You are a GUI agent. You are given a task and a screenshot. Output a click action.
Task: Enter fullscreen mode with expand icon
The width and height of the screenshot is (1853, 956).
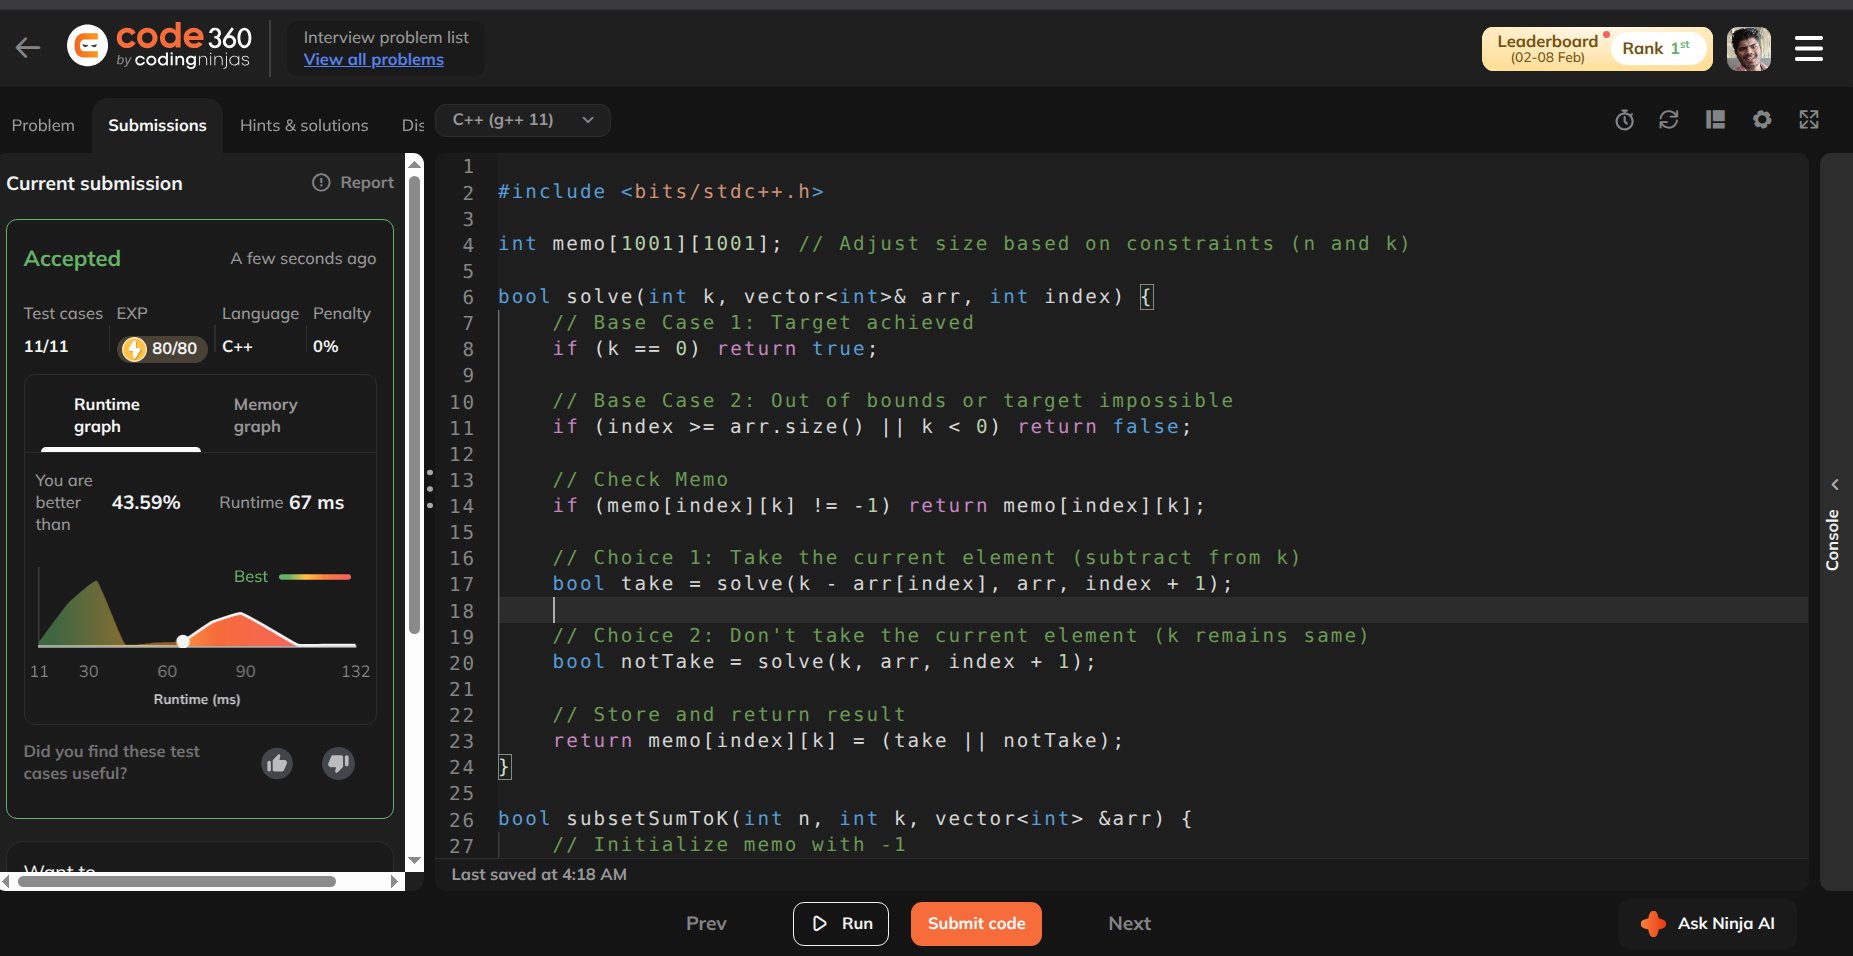[1809, 120]
